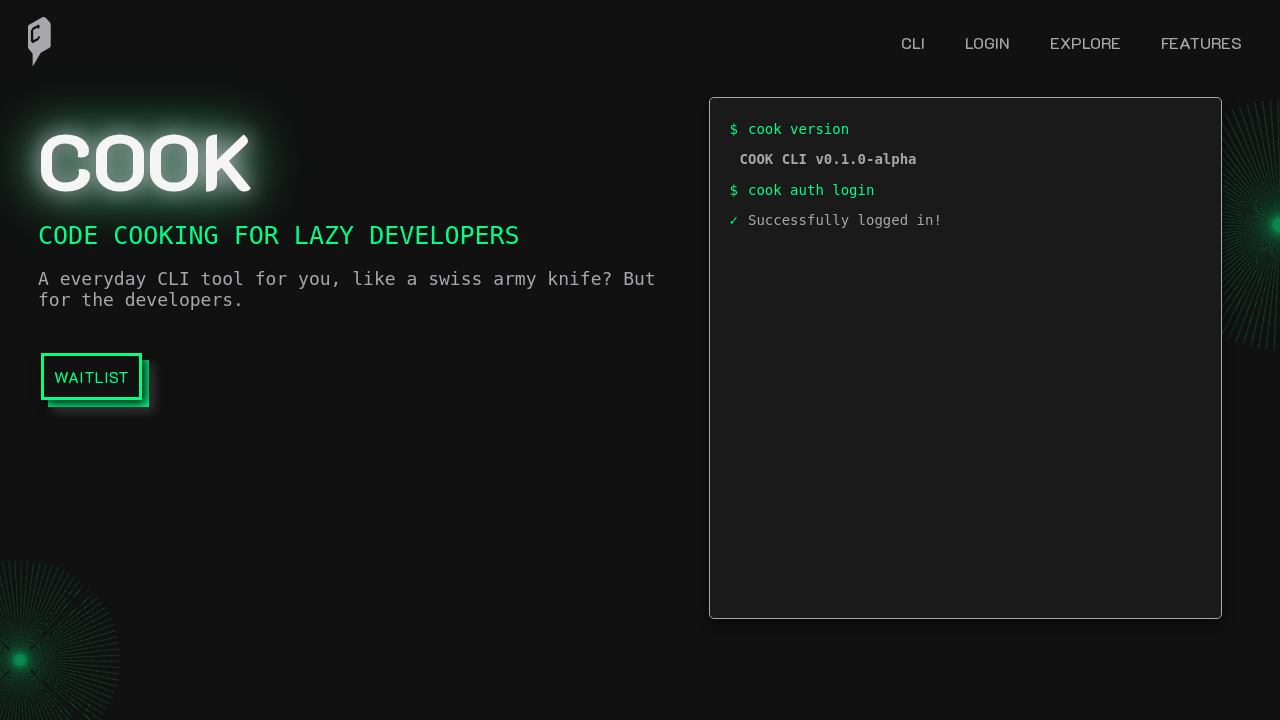The image size is (1280, 720).
Task: Click the checkmark icon before login confirmation
Action: [733, 220]
